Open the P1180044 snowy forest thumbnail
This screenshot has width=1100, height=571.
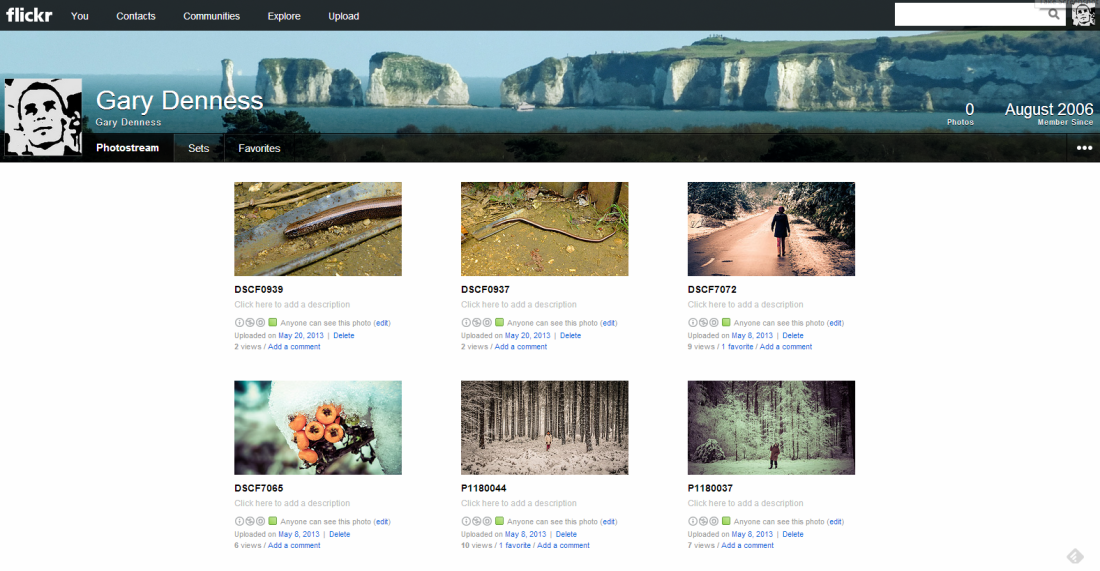coord(544,427)
